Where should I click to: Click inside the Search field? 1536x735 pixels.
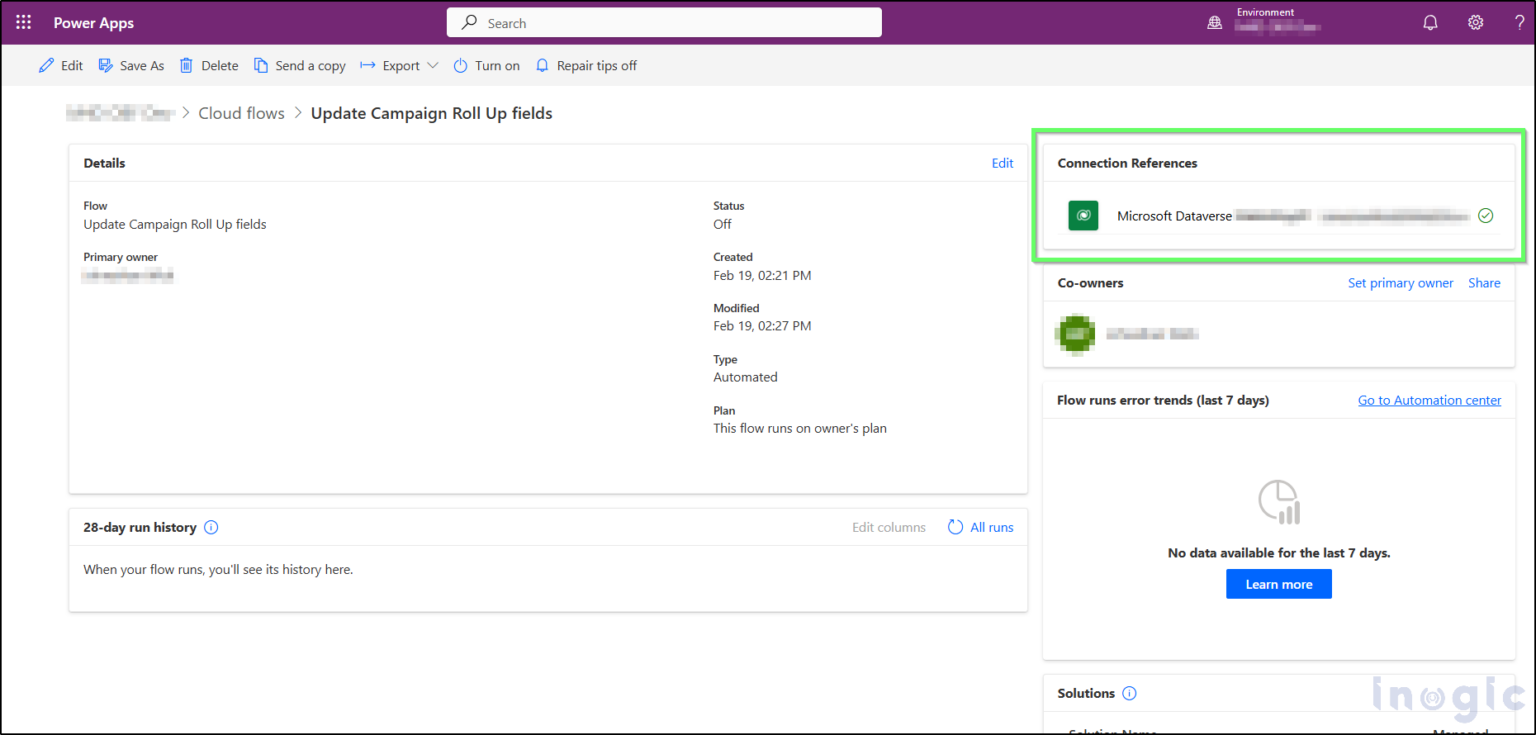[x=663, y=22]
